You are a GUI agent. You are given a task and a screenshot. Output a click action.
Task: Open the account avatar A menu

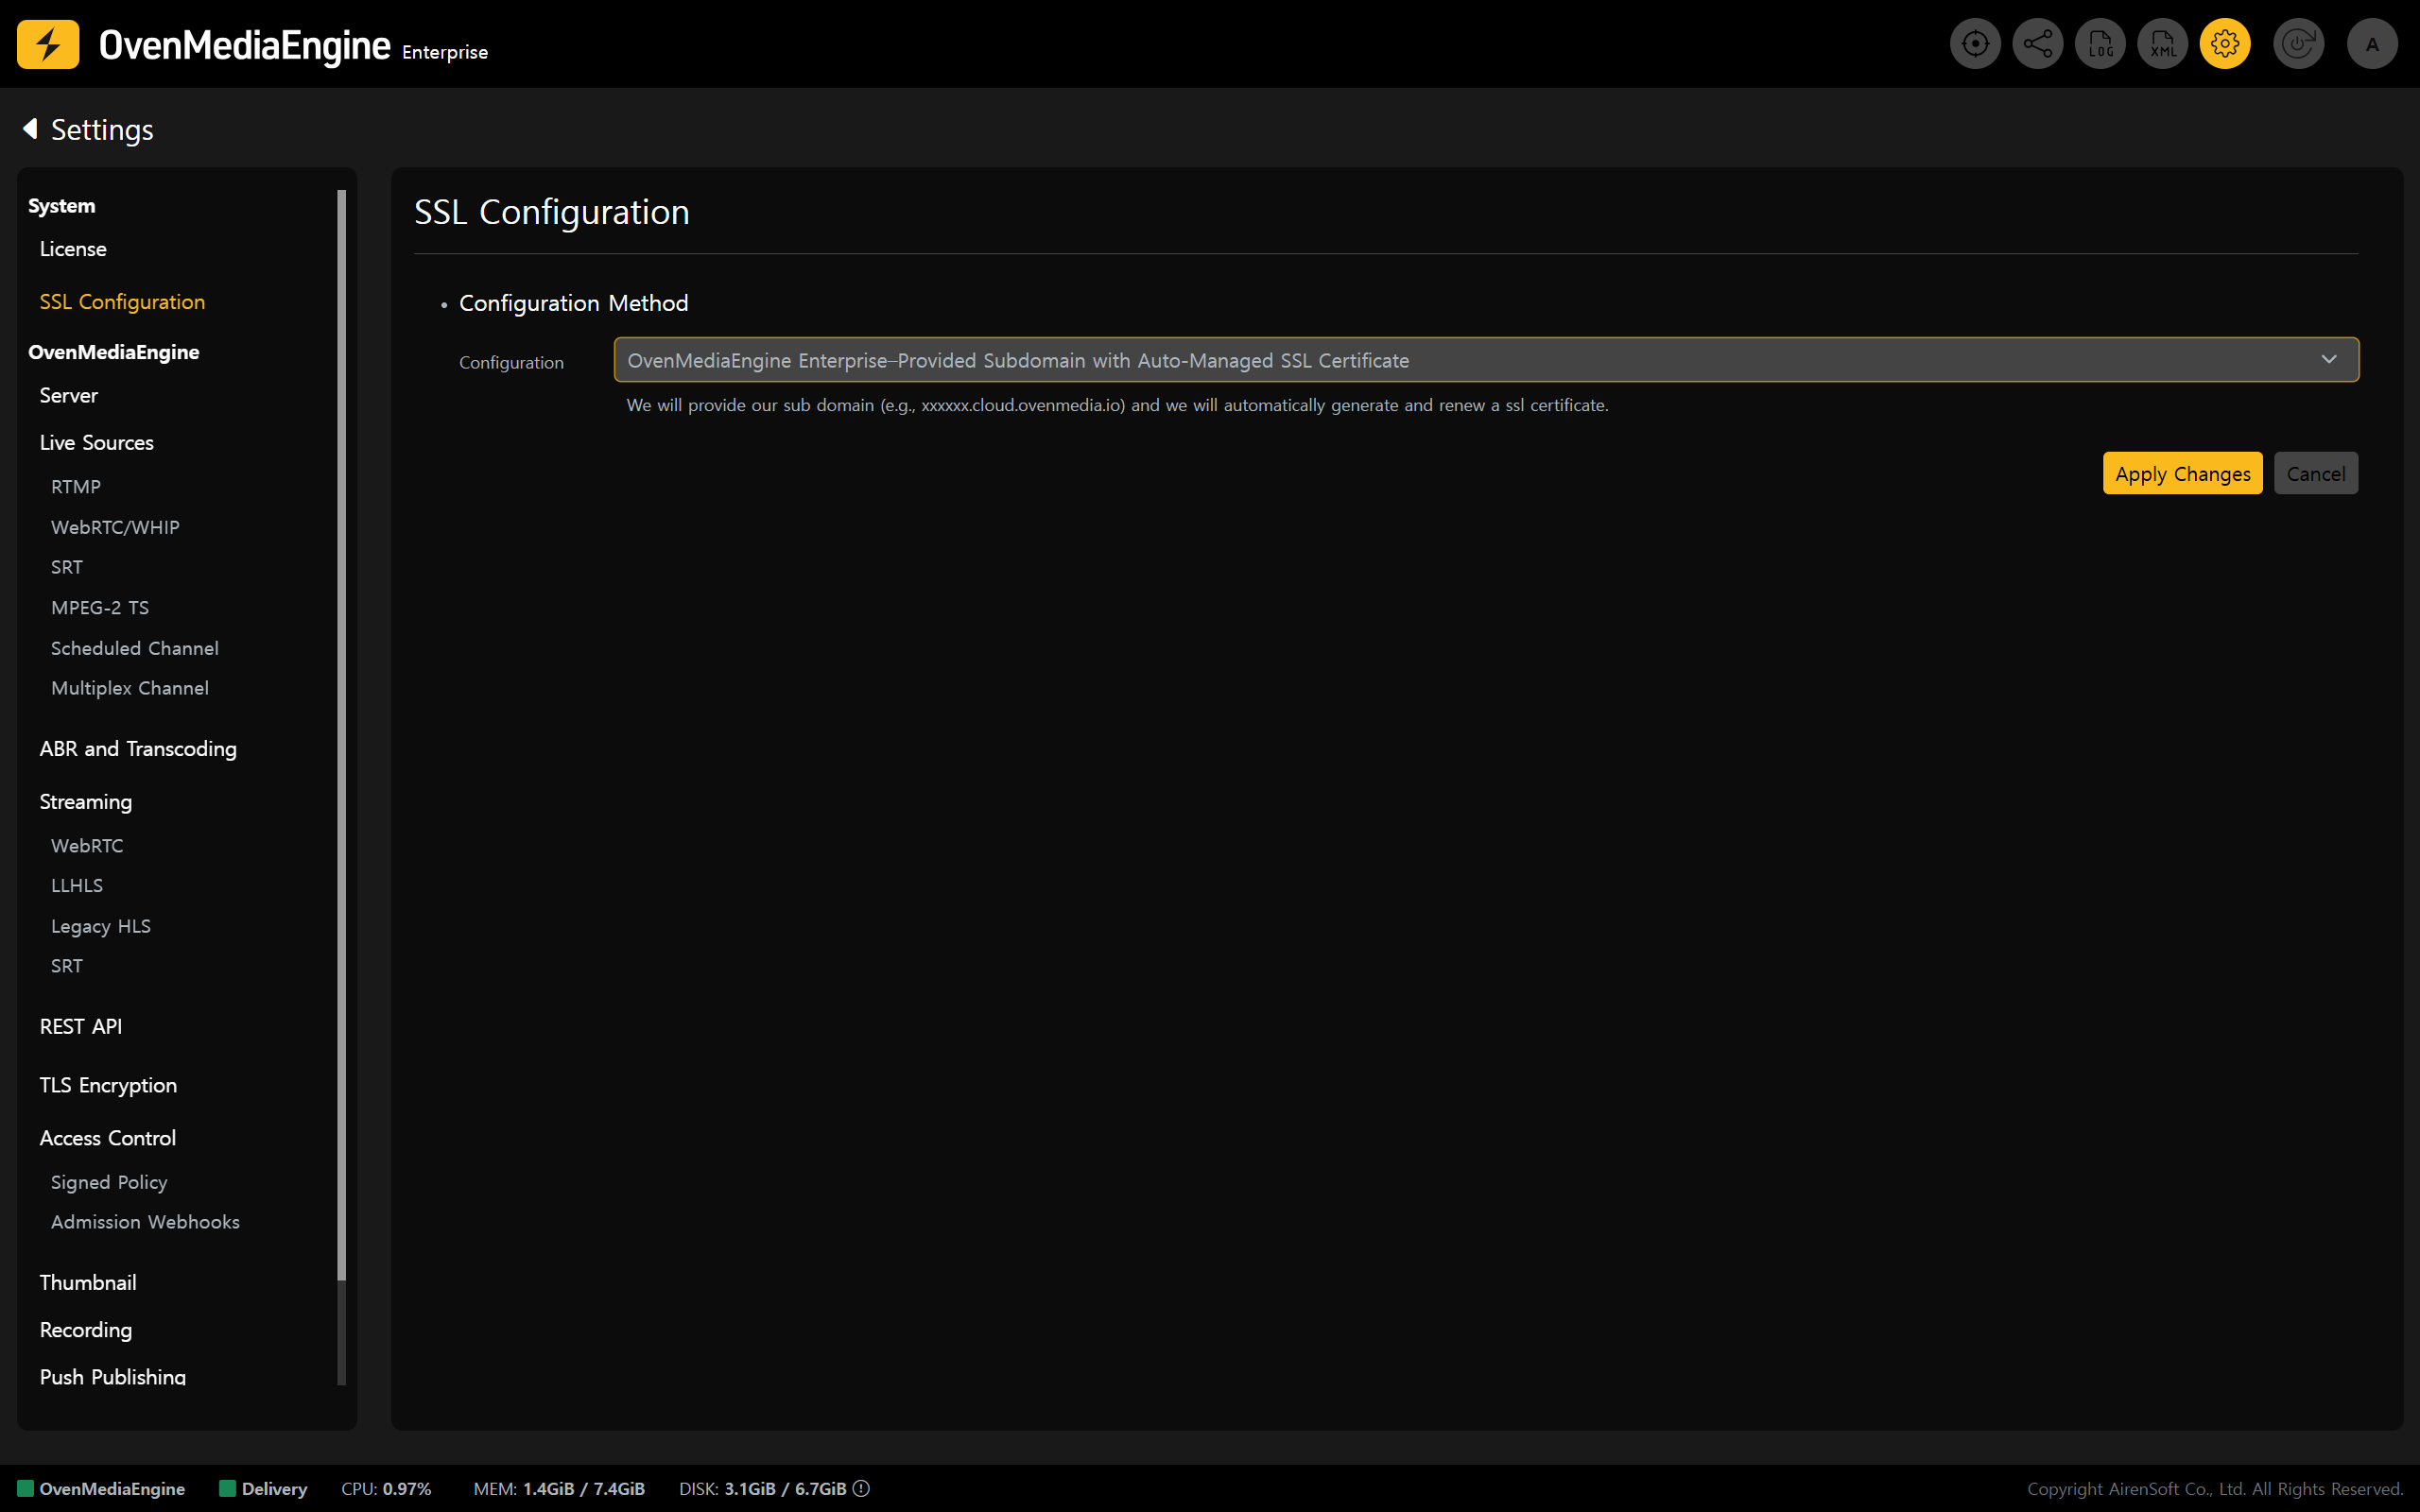point(2372,44)
